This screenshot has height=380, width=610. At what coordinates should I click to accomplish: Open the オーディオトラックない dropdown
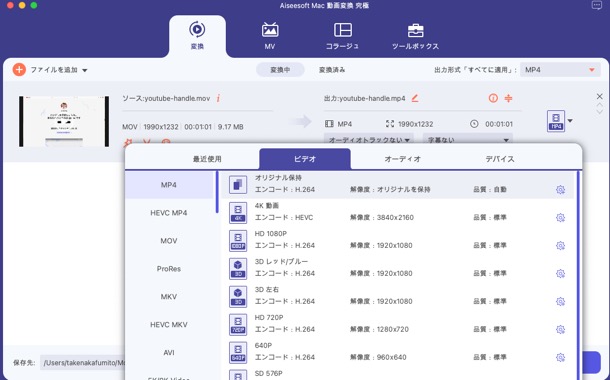tap(368, 140)
